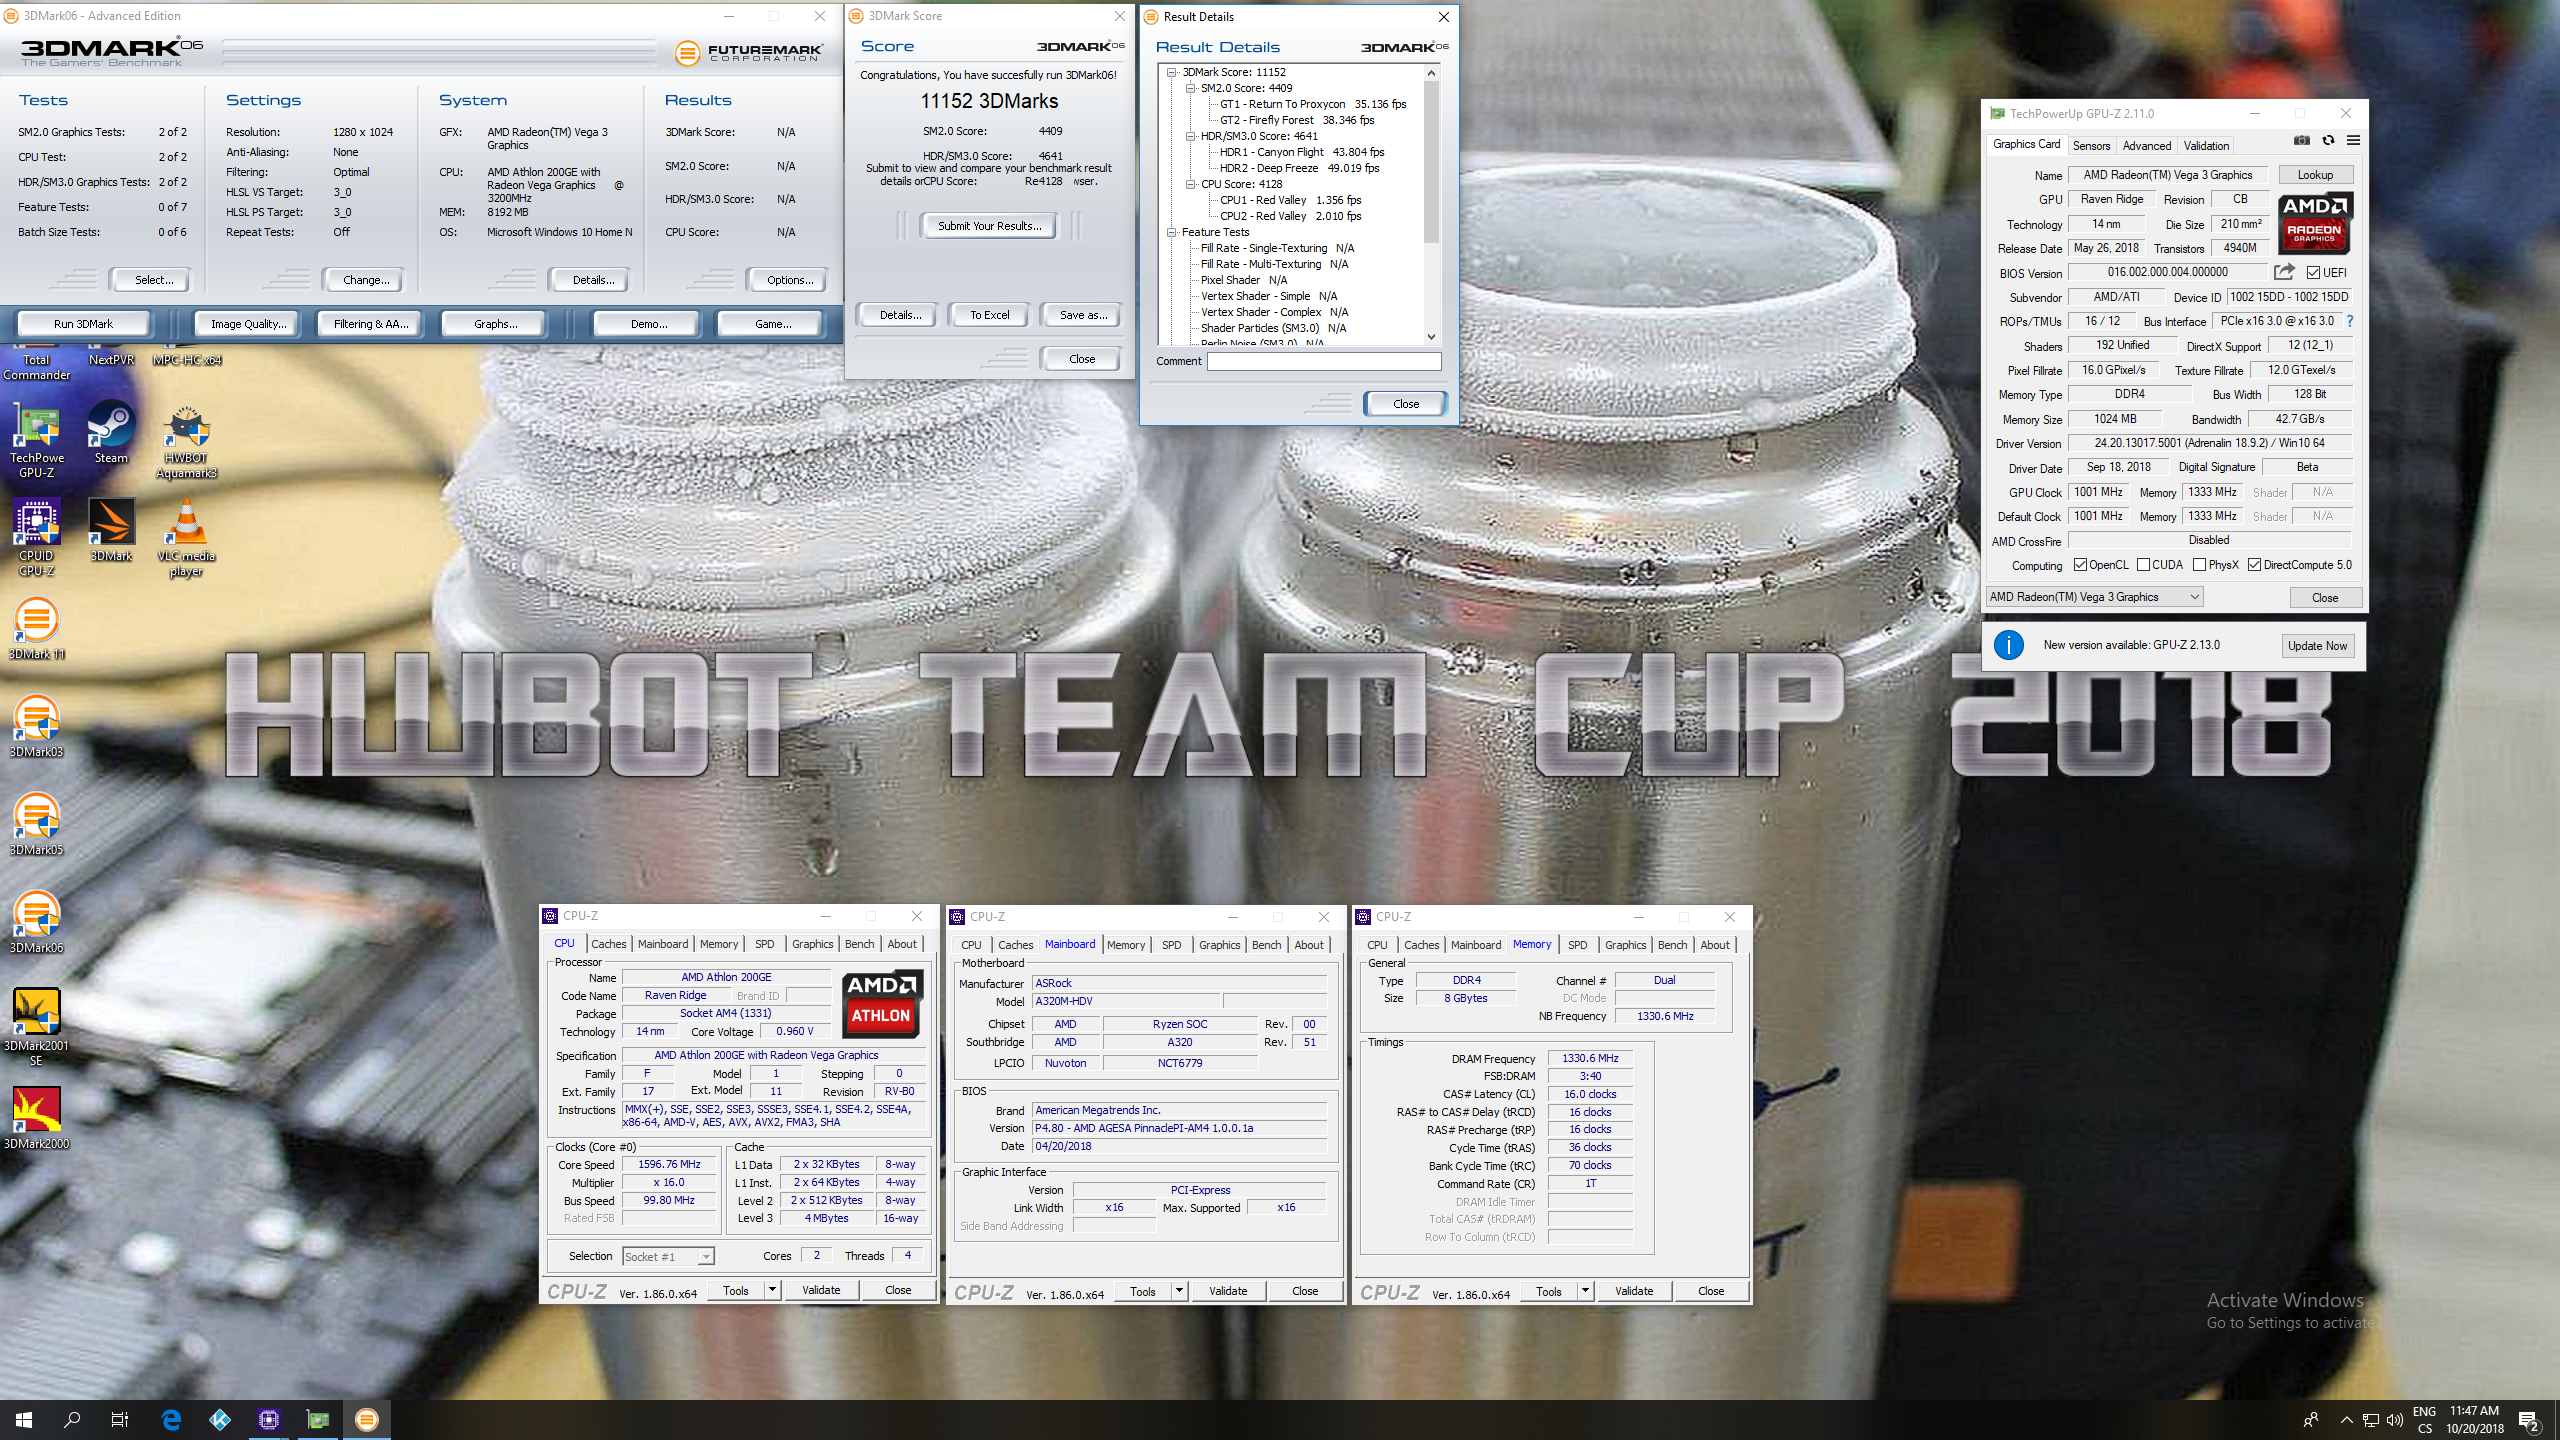The height and width of the screenshot is (1440, 2560).
Task: Click Validate in CPU-Z Memory window
Action: click(x=1633, y=1291)
